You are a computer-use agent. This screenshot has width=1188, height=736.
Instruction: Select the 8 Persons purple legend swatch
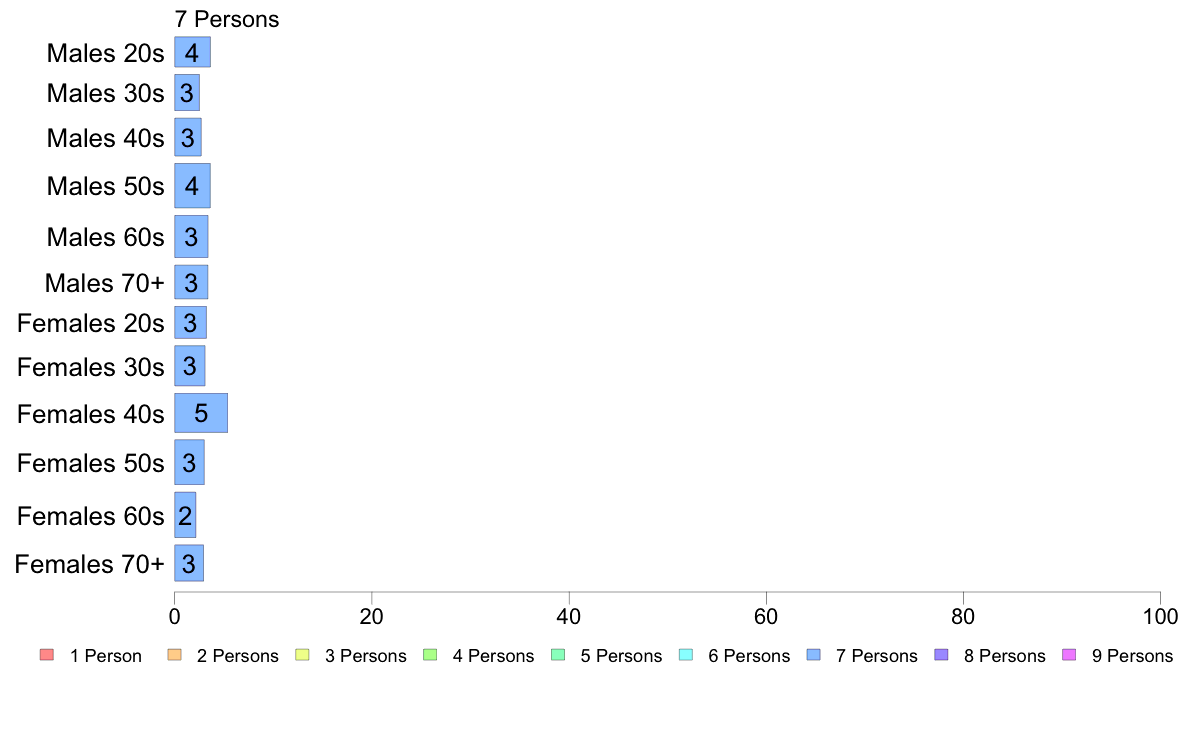pyautogui.click(x=942, y=655)
